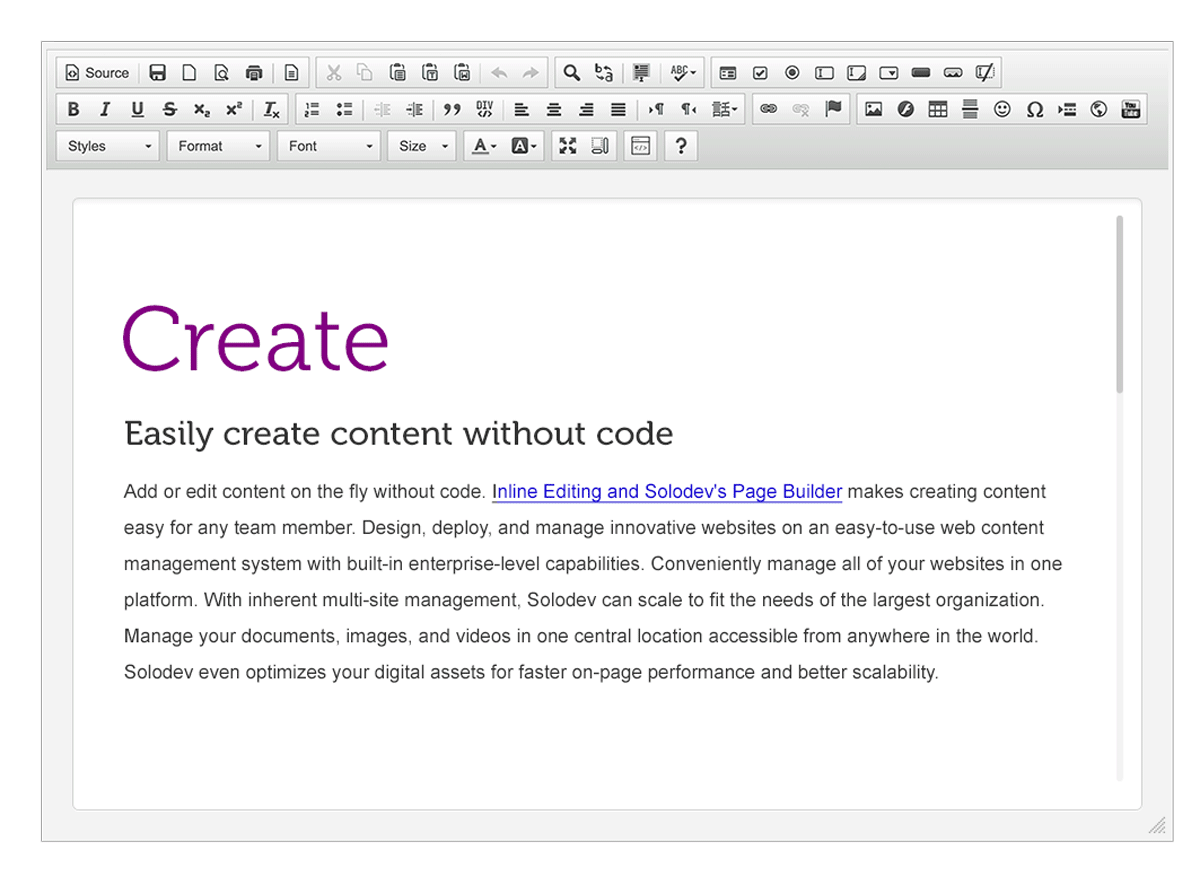Follow the Inline Editing and Page Builder link

pyautogui.click(x=668, y=492)
